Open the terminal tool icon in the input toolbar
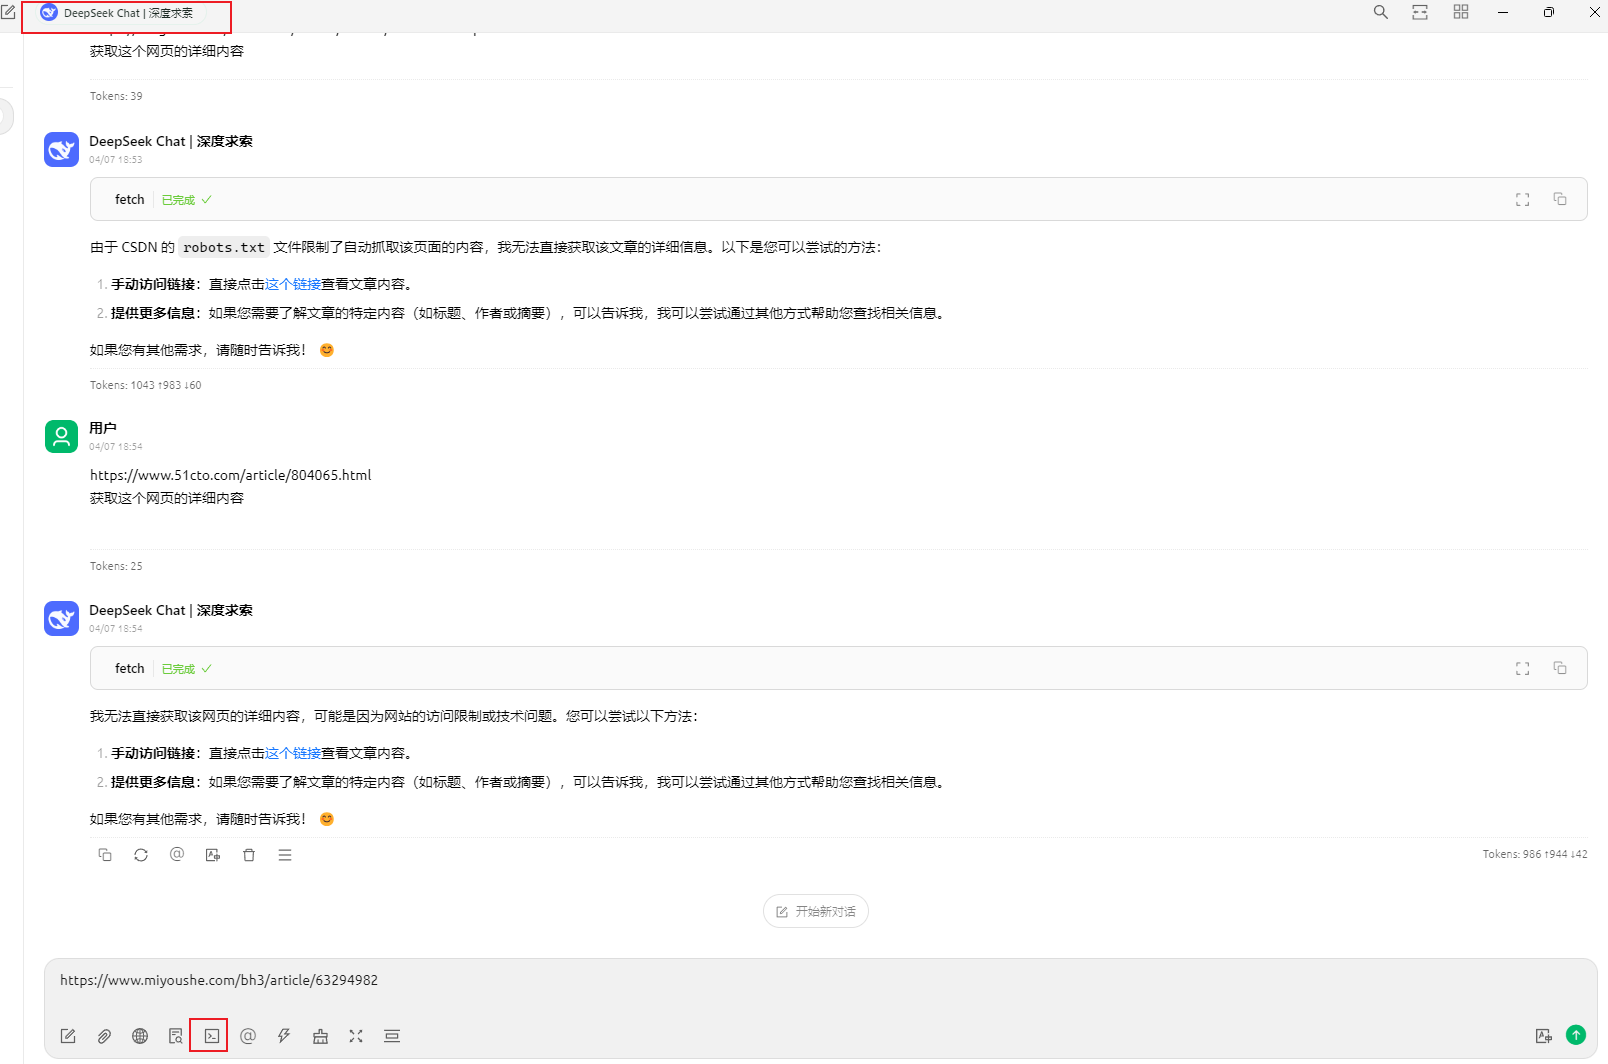 pos(209,1036)
